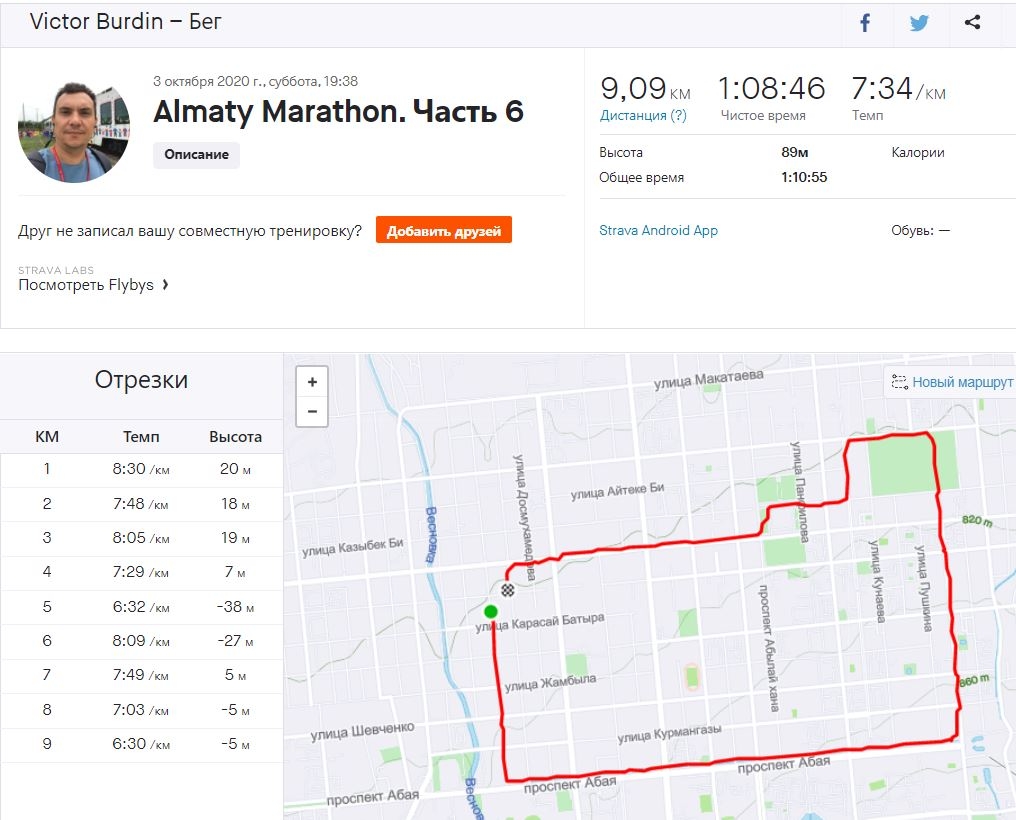Share activity on Facebook
Viewport: 1016px width, 820px height.
[866, 23]
